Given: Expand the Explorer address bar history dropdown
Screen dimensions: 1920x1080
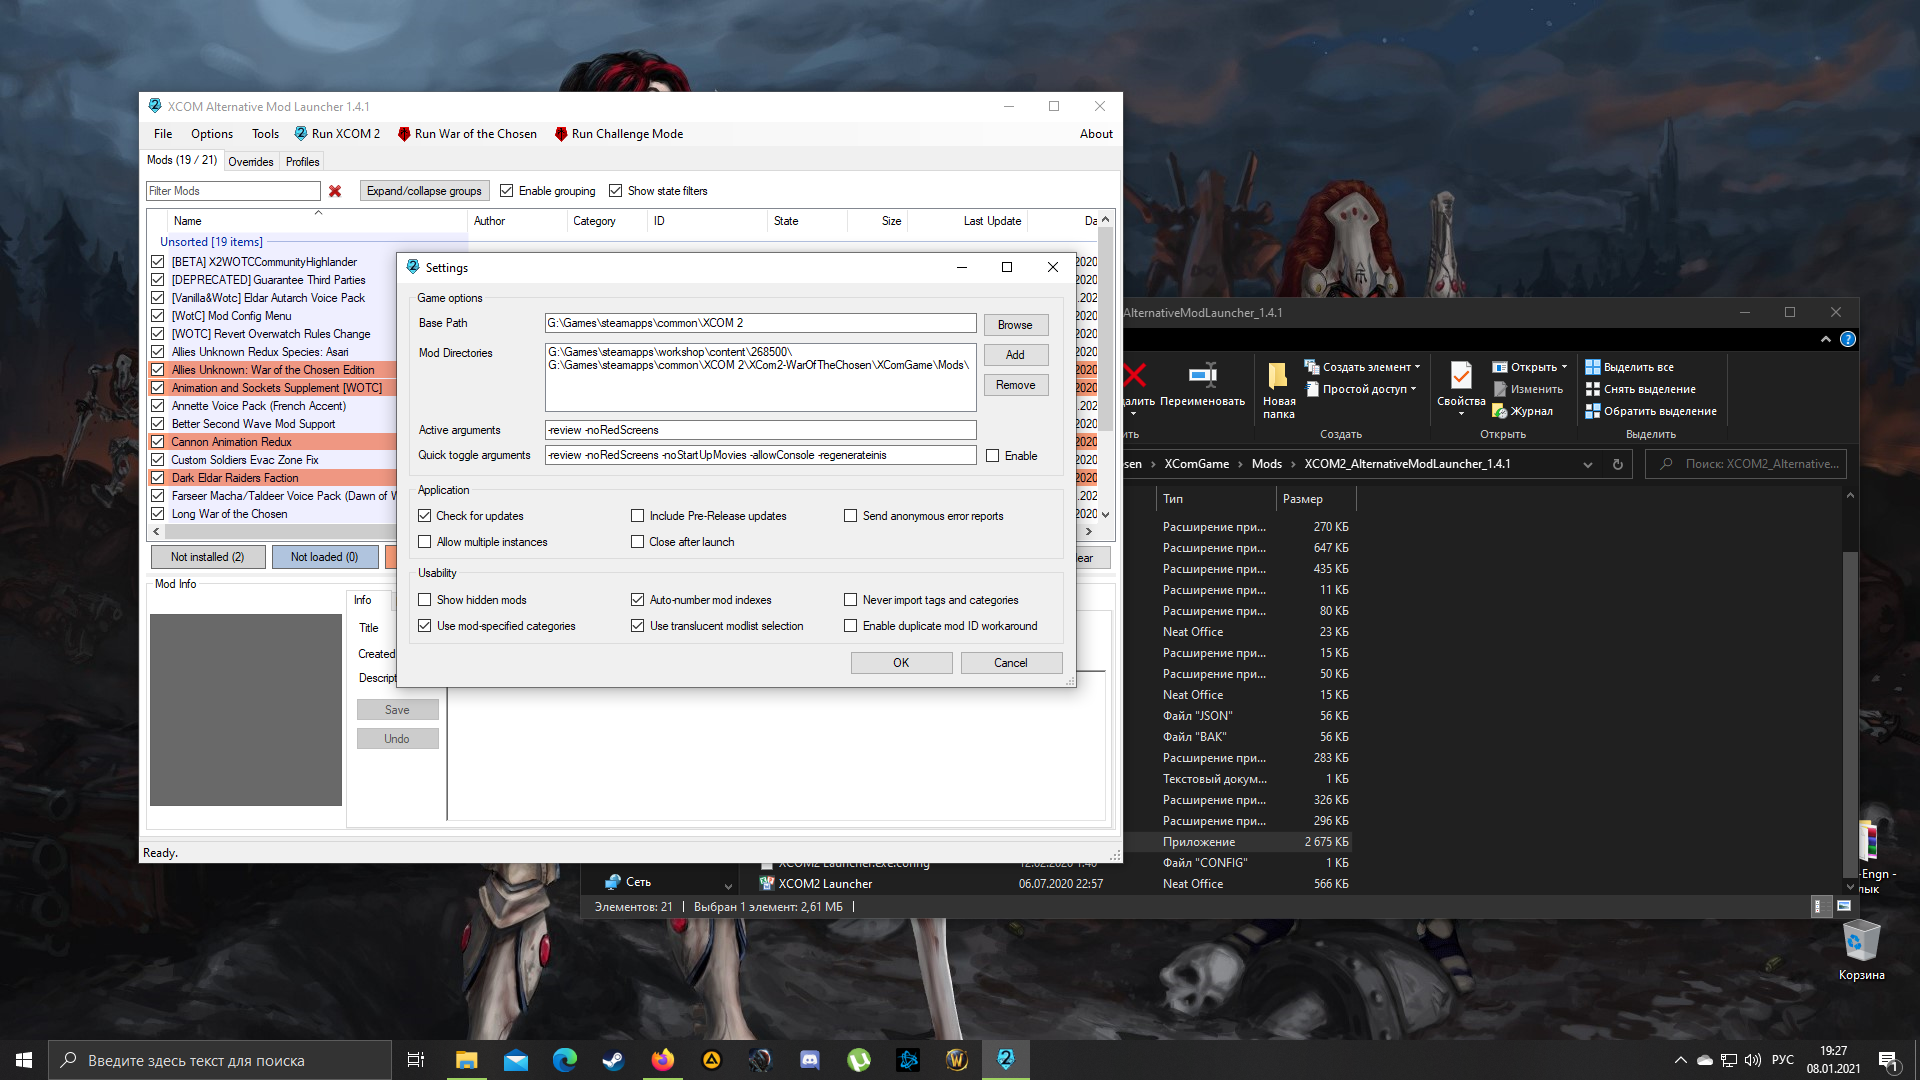Looking at the screenshot, I should (x=1588, y=464).
